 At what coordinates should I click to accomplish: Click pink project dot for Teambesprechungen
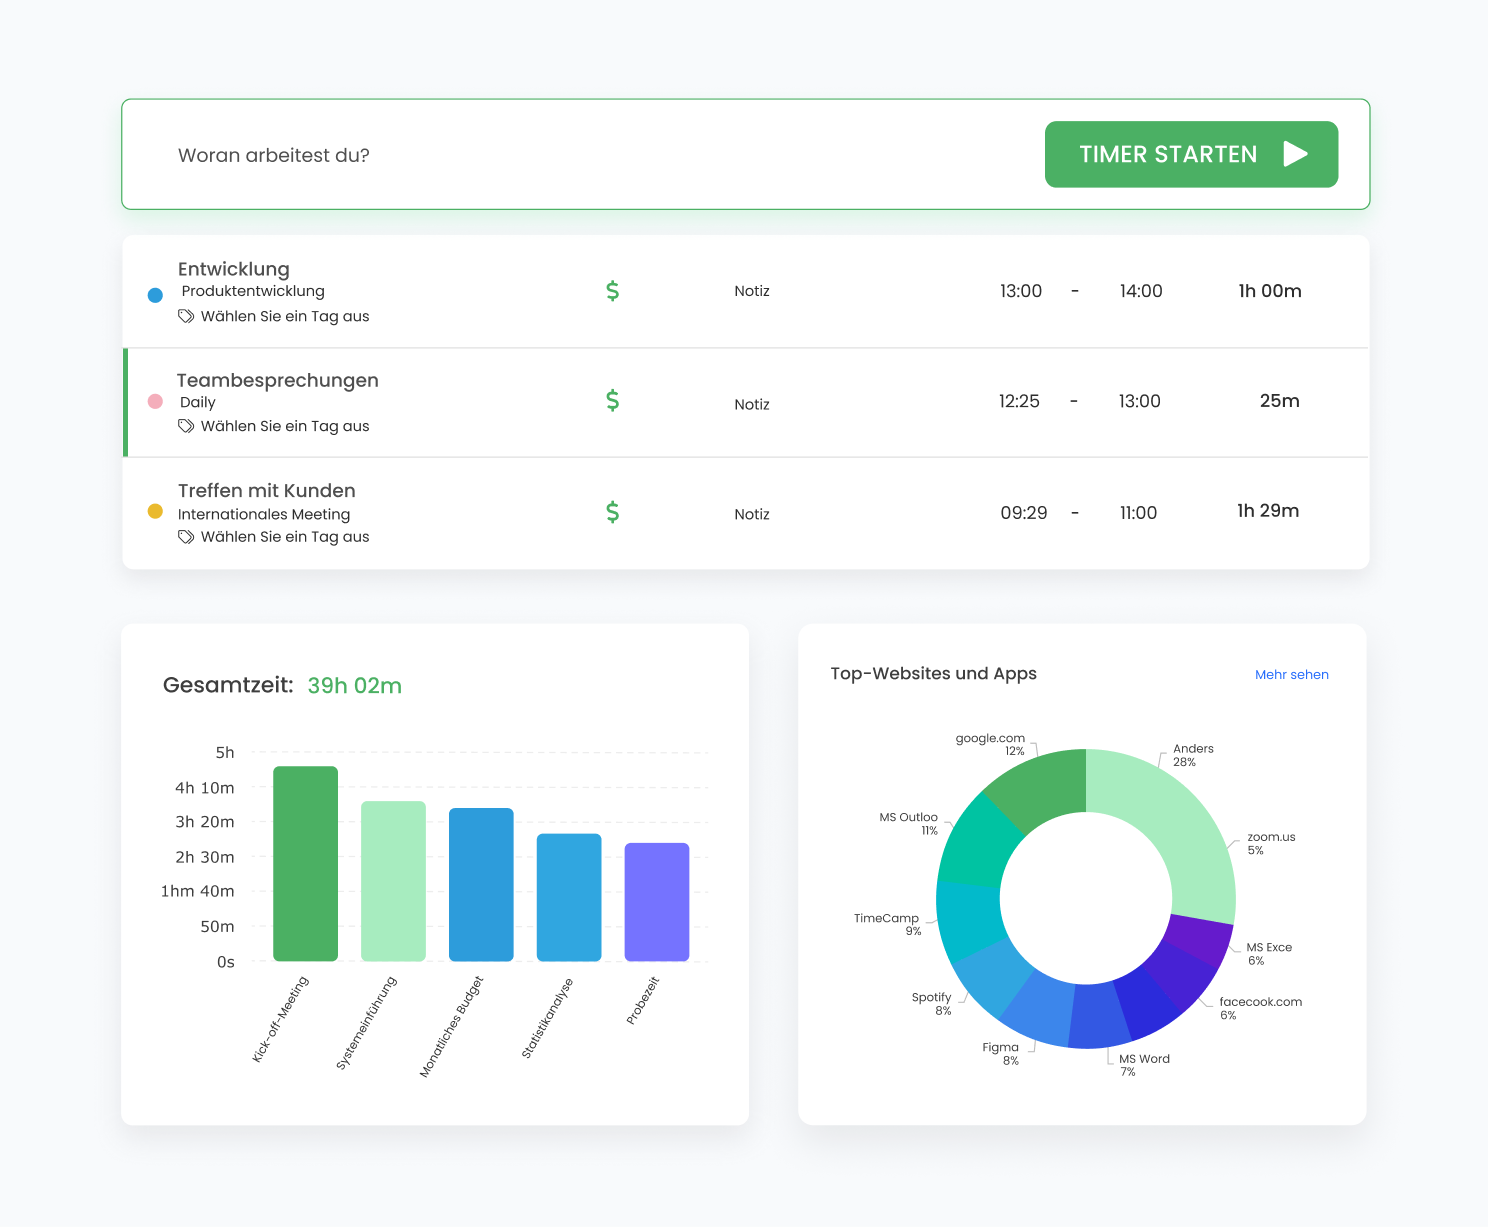click(x=155, y=401)
